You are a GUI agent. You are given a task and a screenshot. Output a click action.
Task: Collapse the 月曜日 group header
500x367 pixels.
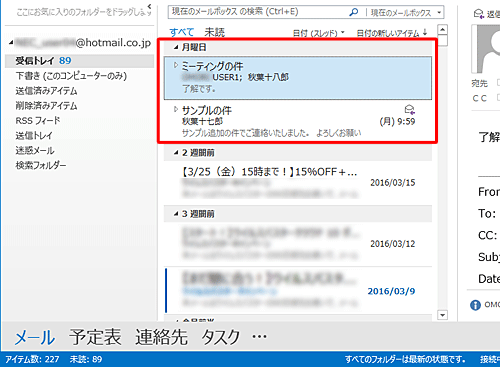[176, 47]
